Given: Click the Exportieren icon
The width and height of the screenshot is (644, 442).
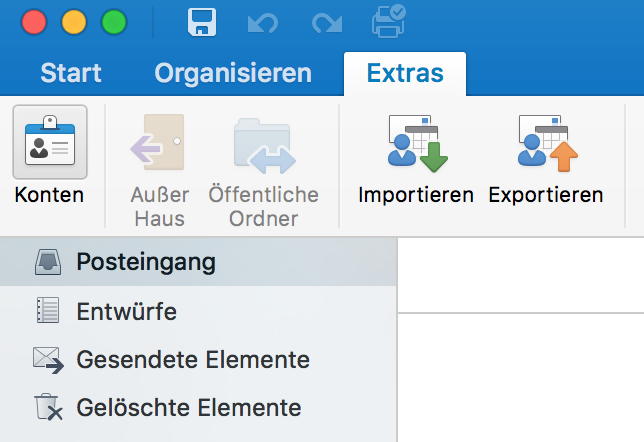Looking at the screenshot, I should point(546,144).
